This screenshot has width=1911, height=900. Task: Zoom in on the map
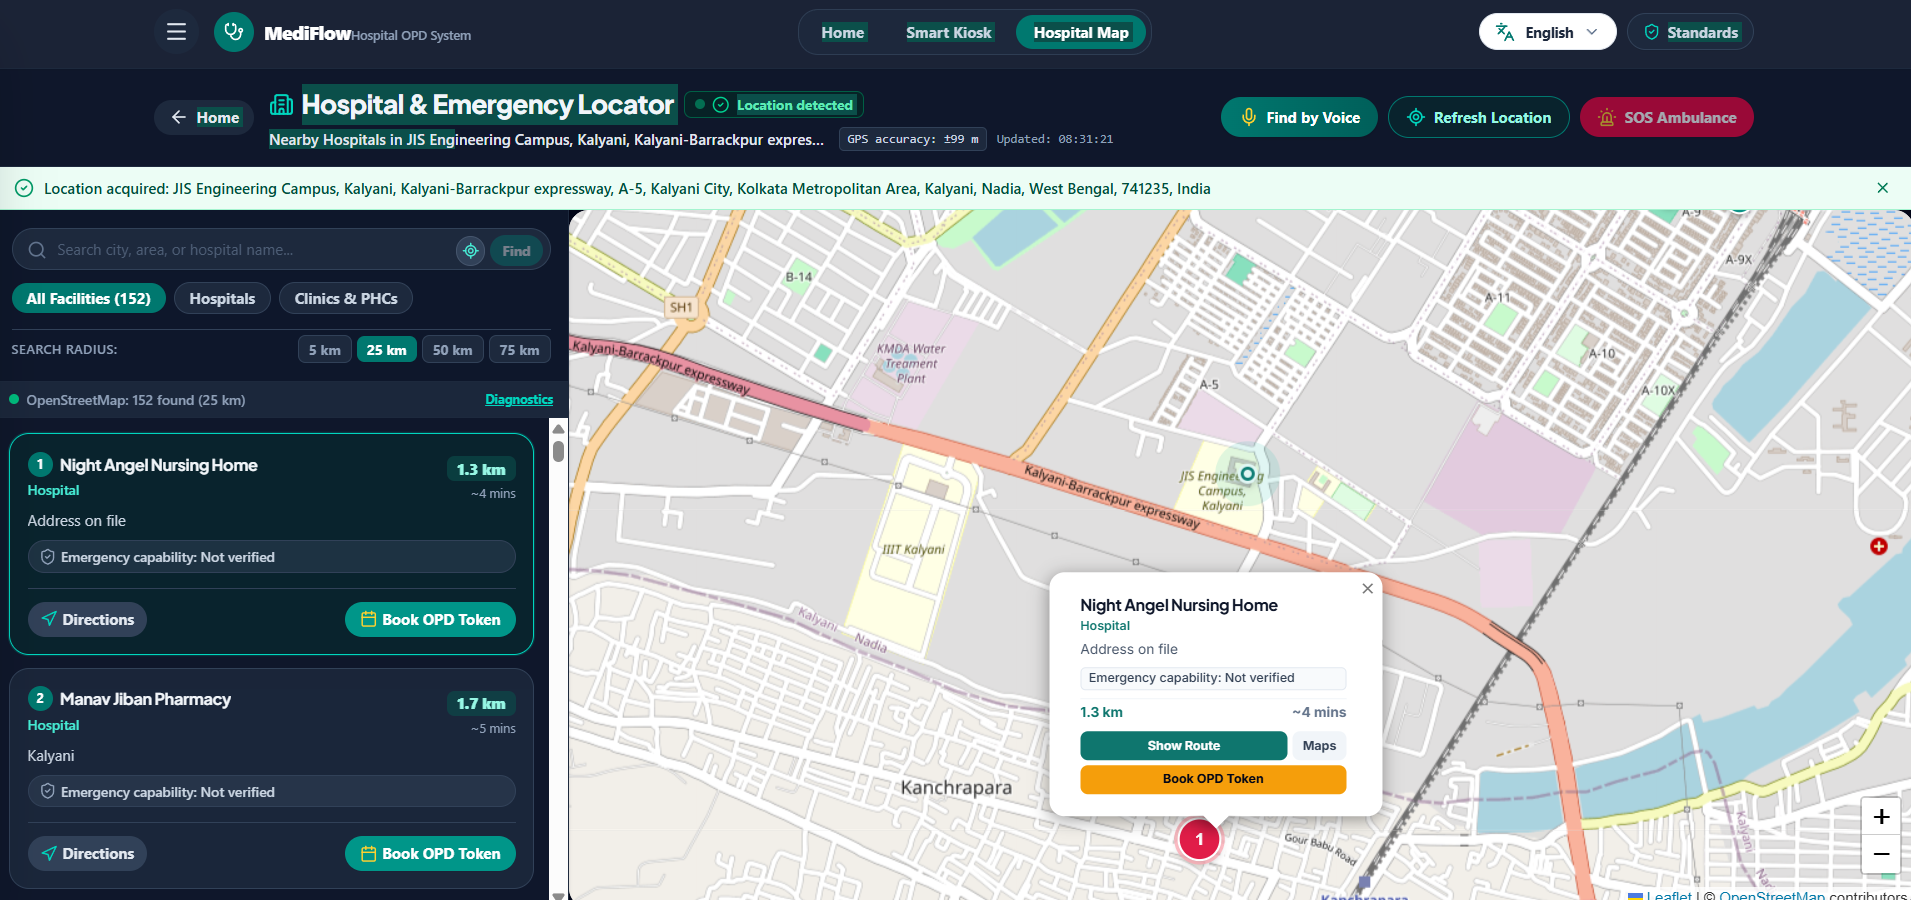pyautogui.click(x=1881, y=817)
